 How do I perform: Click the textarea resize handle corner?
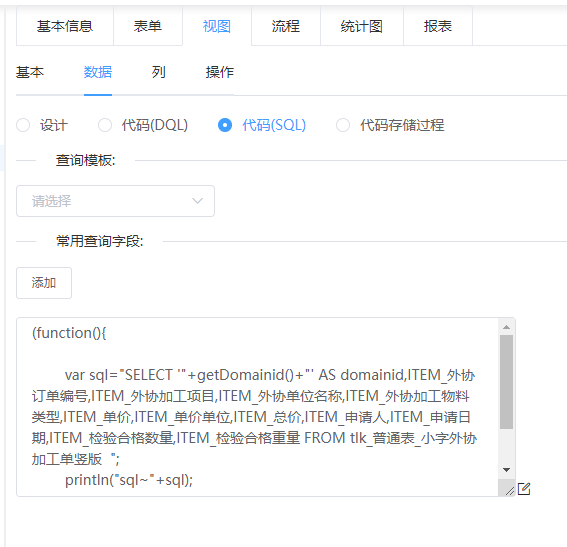pos(510,491)
